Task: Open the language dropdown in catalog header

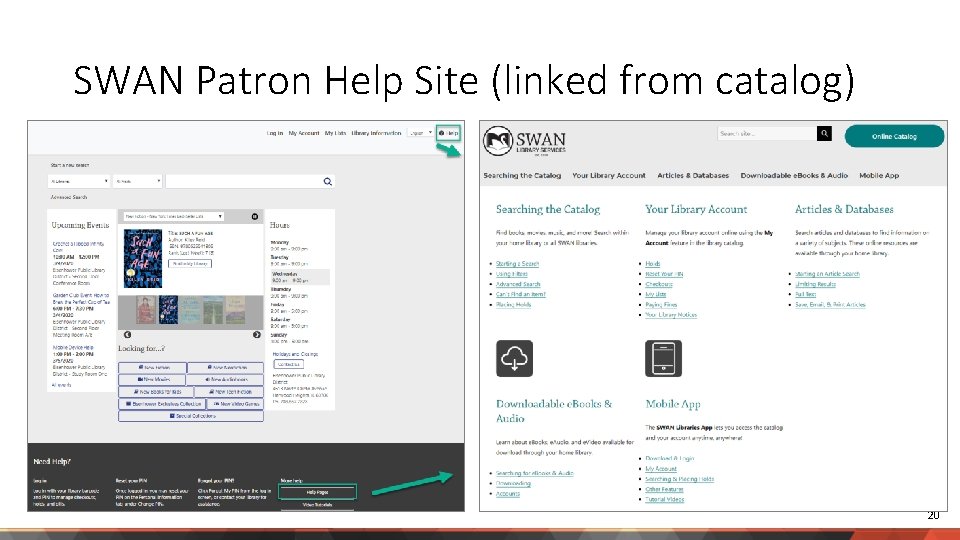Action: point(420,133)
